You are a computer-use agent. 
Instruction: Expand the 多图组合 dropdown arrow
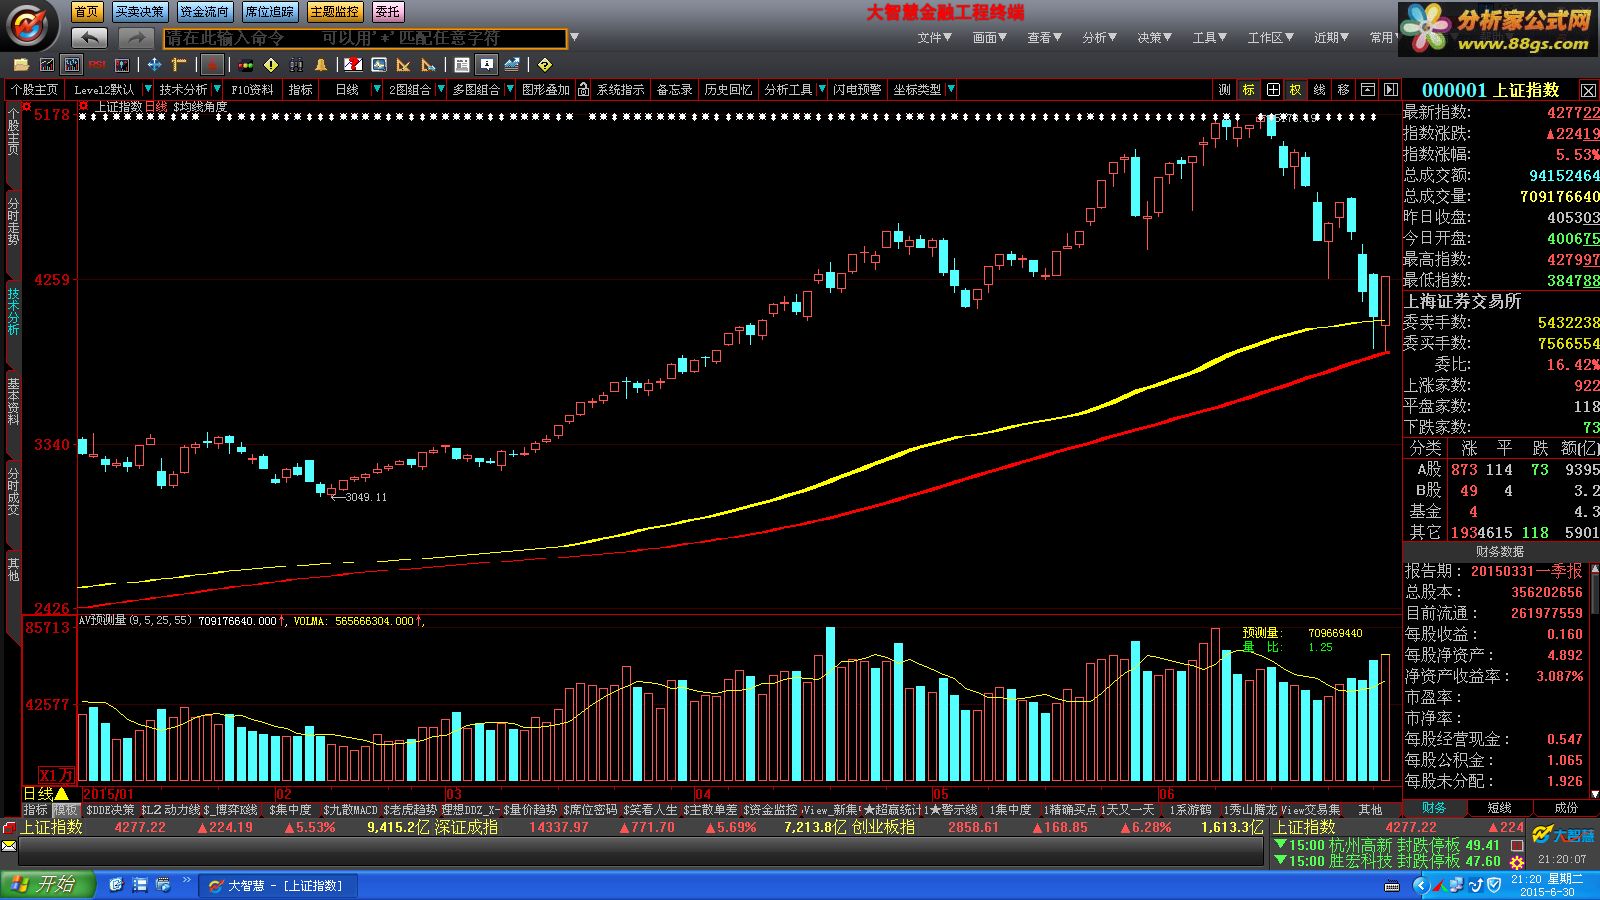(510, 89)
